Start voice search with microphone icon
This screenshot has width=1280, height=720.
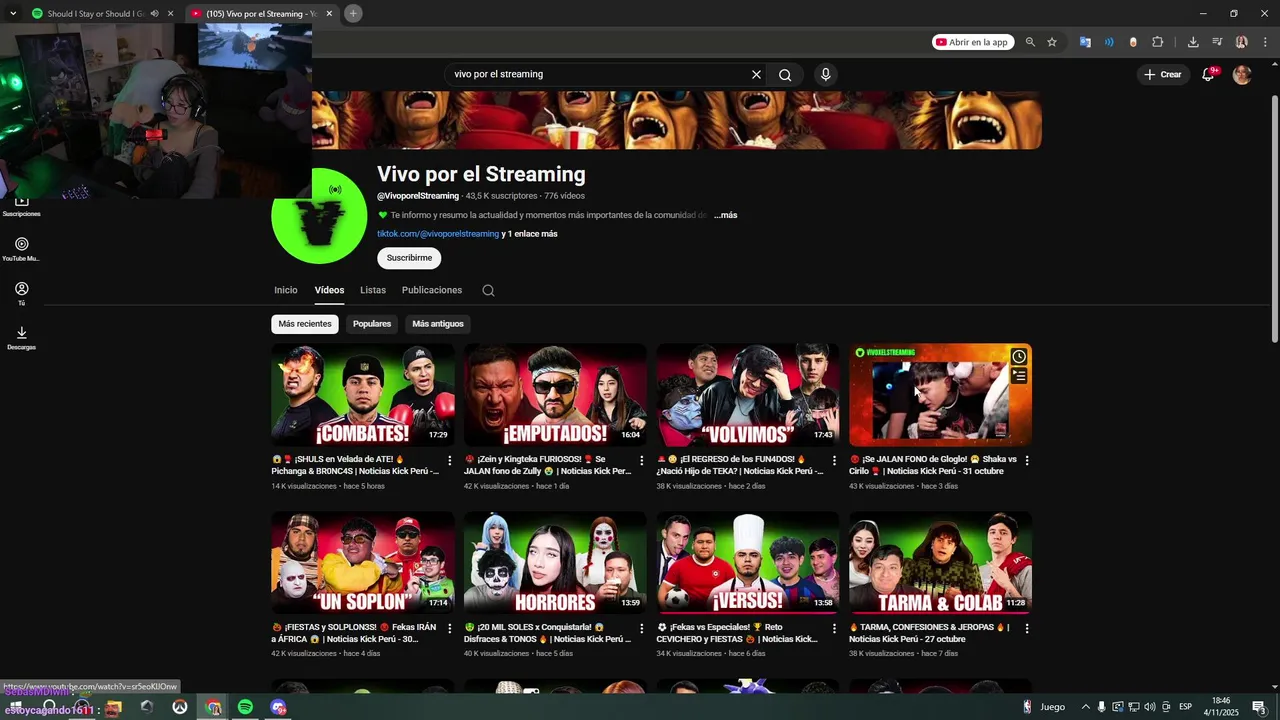(x=825, y=74)
